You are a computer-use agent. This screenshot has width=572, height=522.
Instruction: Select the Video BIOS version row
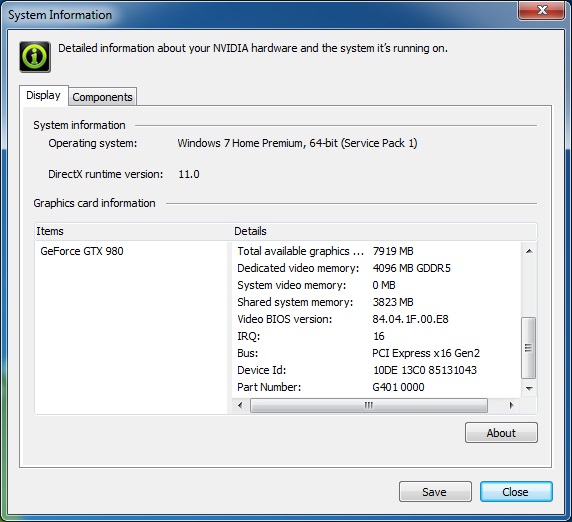376,319
